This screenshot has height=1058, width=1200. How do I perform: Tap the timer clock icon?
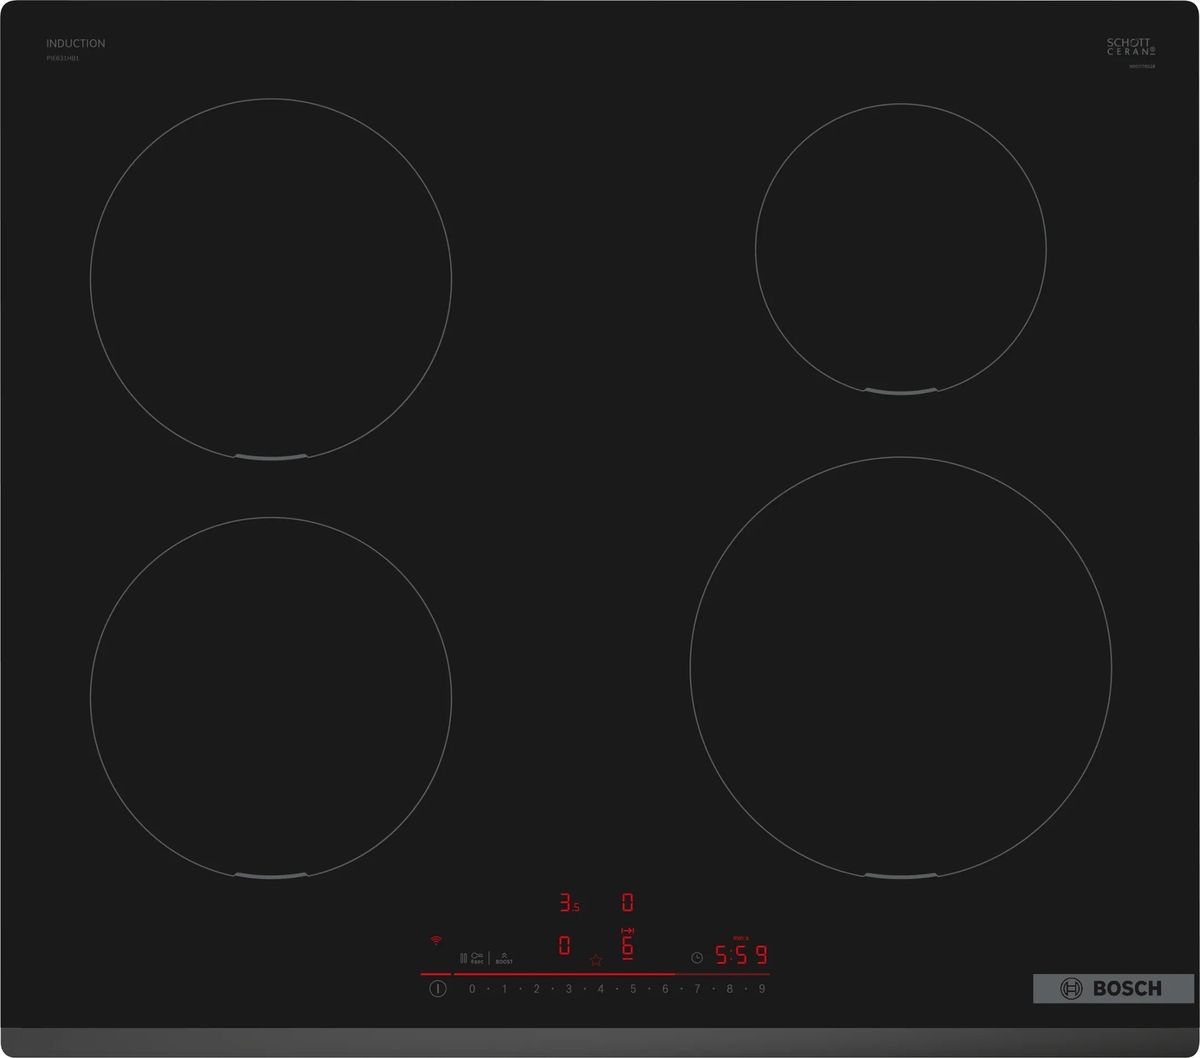pyautogui.click(x=697, y=957)
